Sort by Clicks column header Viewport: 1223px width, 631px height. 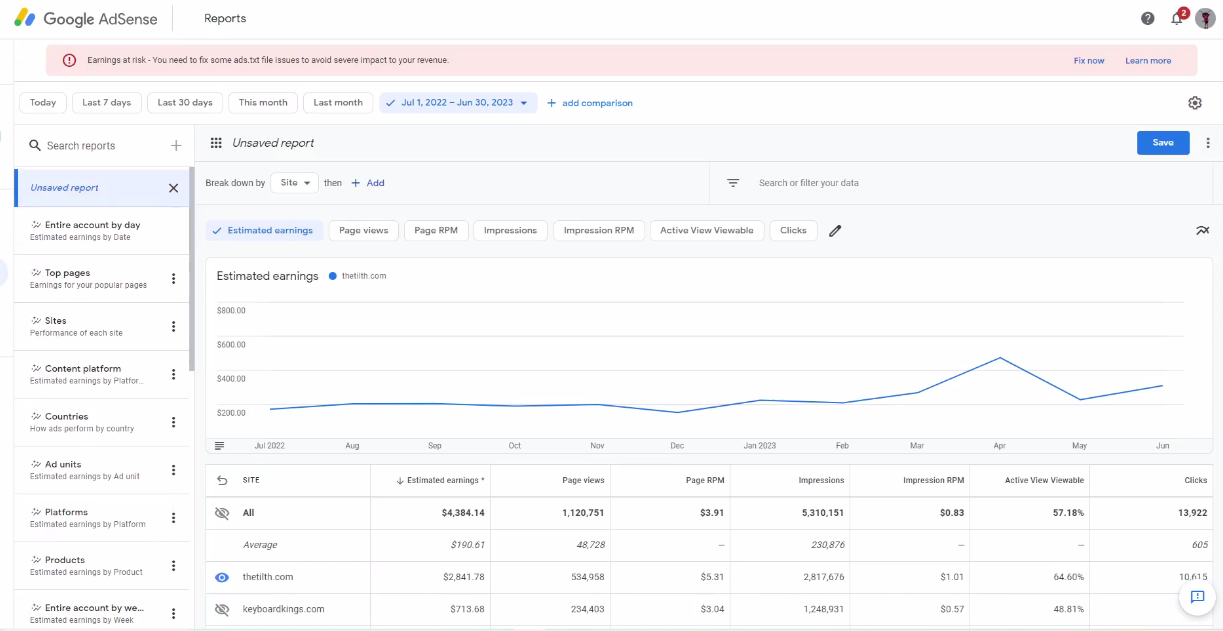coord(1196,481)
